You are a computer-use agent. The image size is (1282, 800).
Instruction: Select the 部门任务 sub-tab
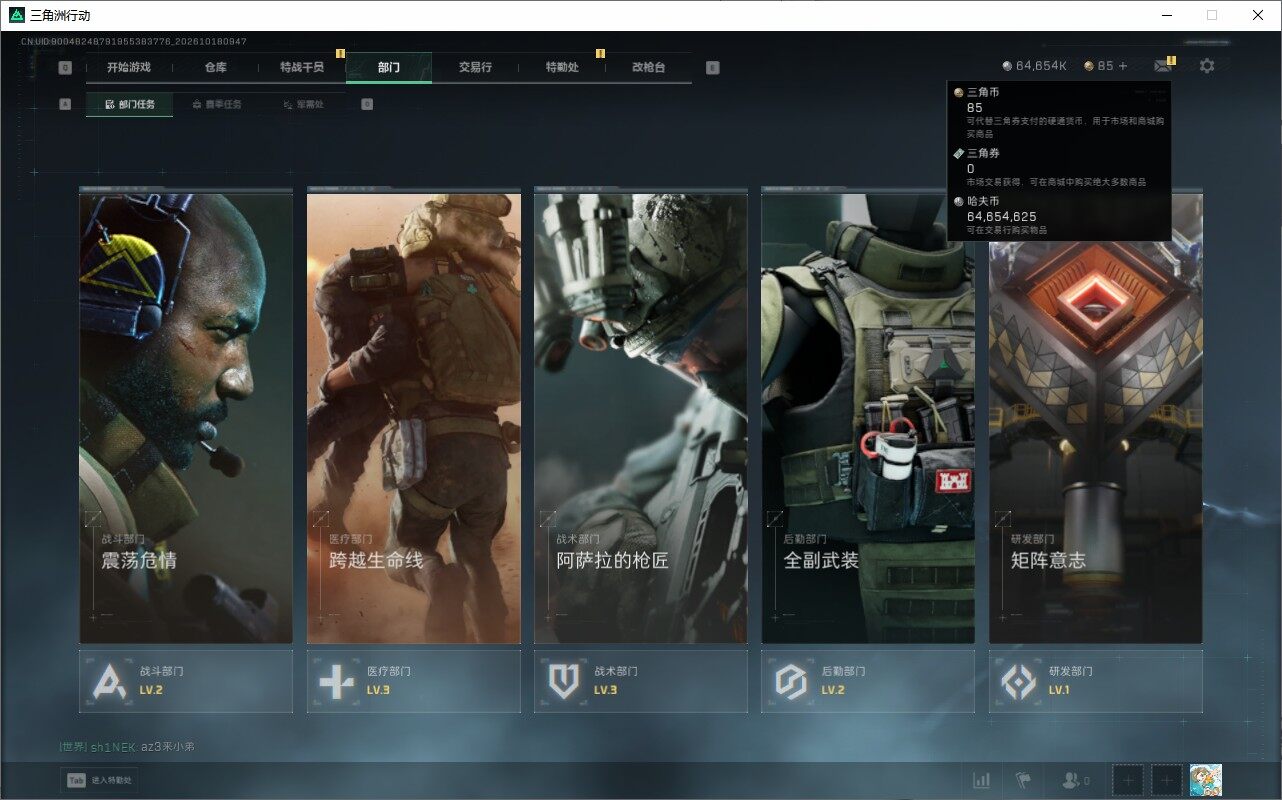(129, 104)
